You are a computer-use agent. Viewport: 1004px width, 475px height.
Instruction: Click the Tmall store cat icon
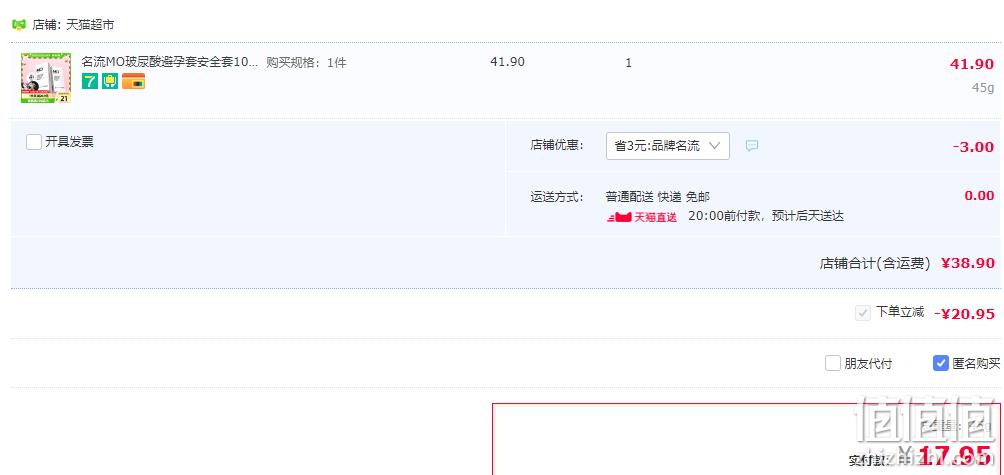[x=19, y=25]
